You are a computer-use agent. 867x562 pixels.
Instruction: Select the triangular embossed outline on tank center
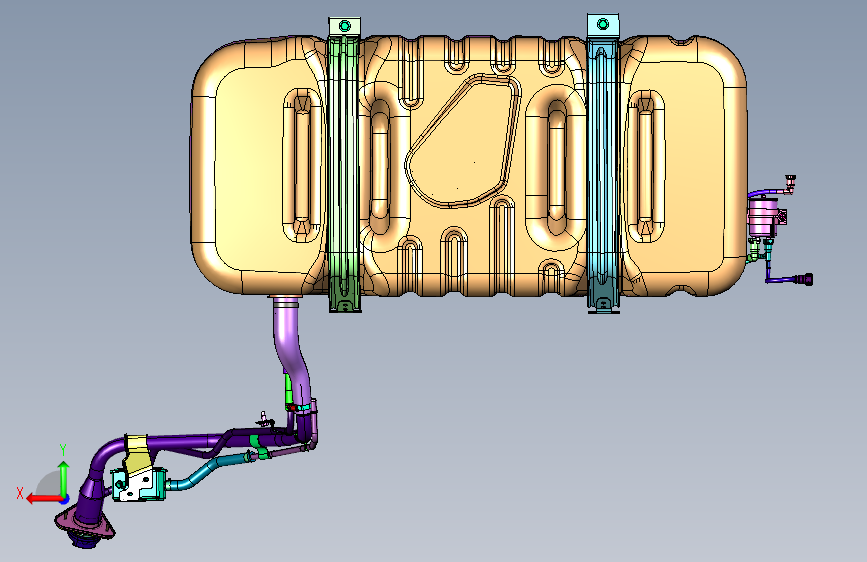tap(463, 142)
